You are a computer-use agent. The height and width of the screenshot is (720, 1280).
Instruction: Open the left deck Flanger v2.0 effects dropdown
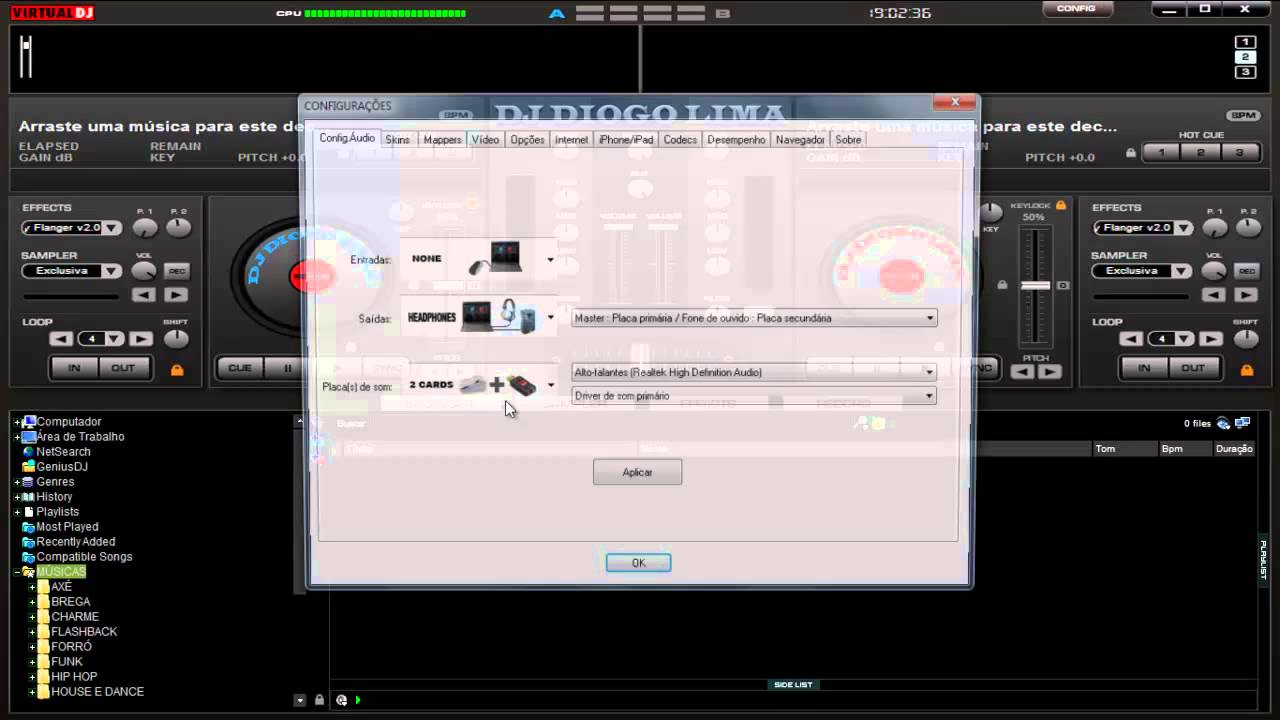113,228
